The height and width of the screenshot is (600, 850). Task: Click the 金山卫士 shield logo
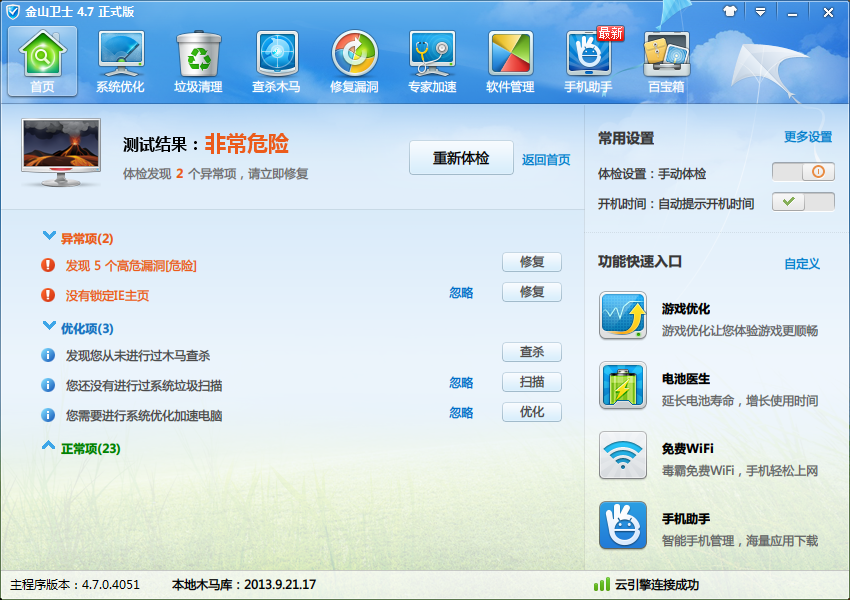click(x=13, y=11)
